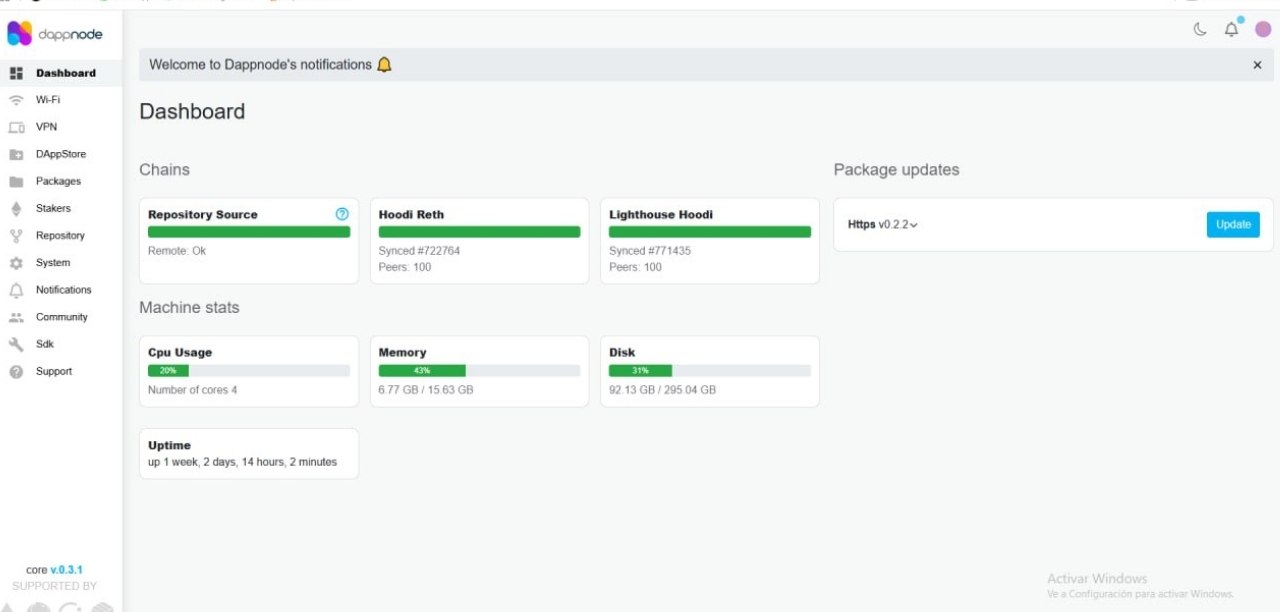Click the Memory 43% usage bar
1280x612 pixels.
[479, 371]
